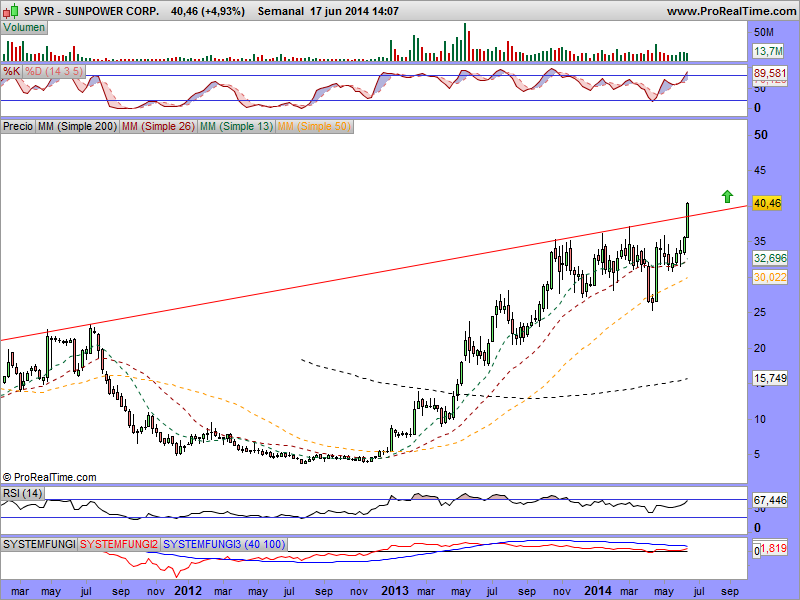This screenshot has width=800, height=600.
Task: Click the latest green weekly candle
Action: pos(688,220)
